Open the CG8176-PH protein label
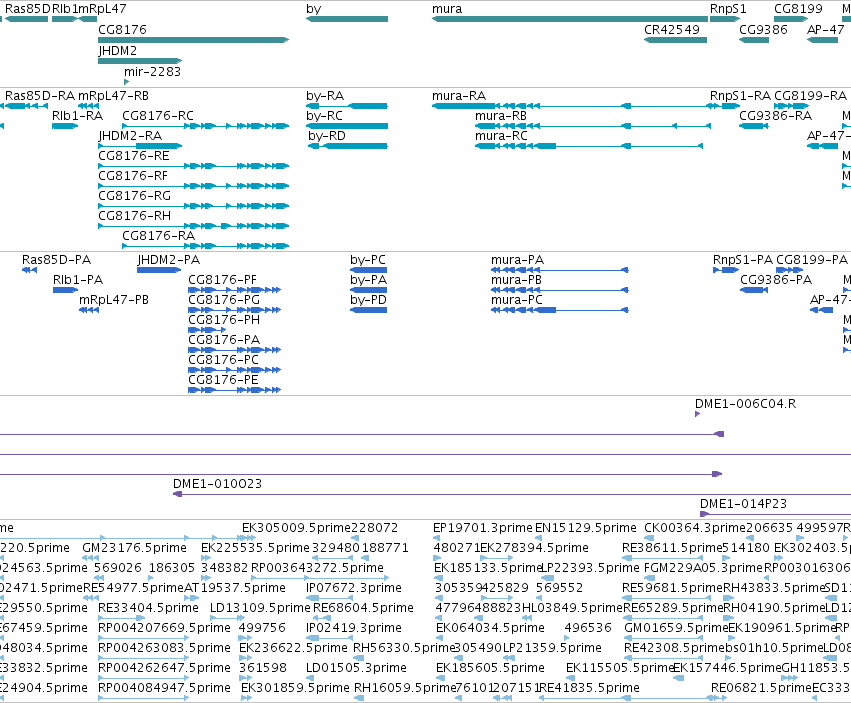This screenshot has height=703, width=851. [224, 320]
